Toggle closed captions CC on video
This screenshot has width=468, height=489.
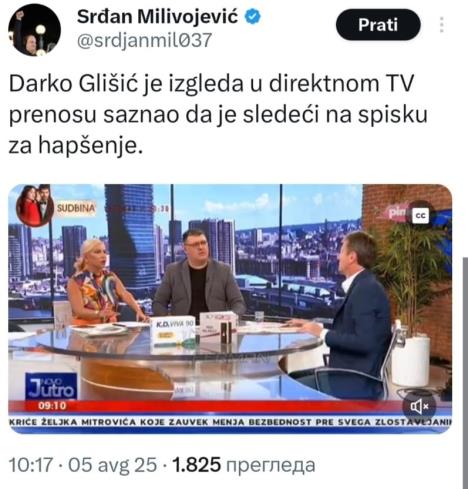point(420,216)
